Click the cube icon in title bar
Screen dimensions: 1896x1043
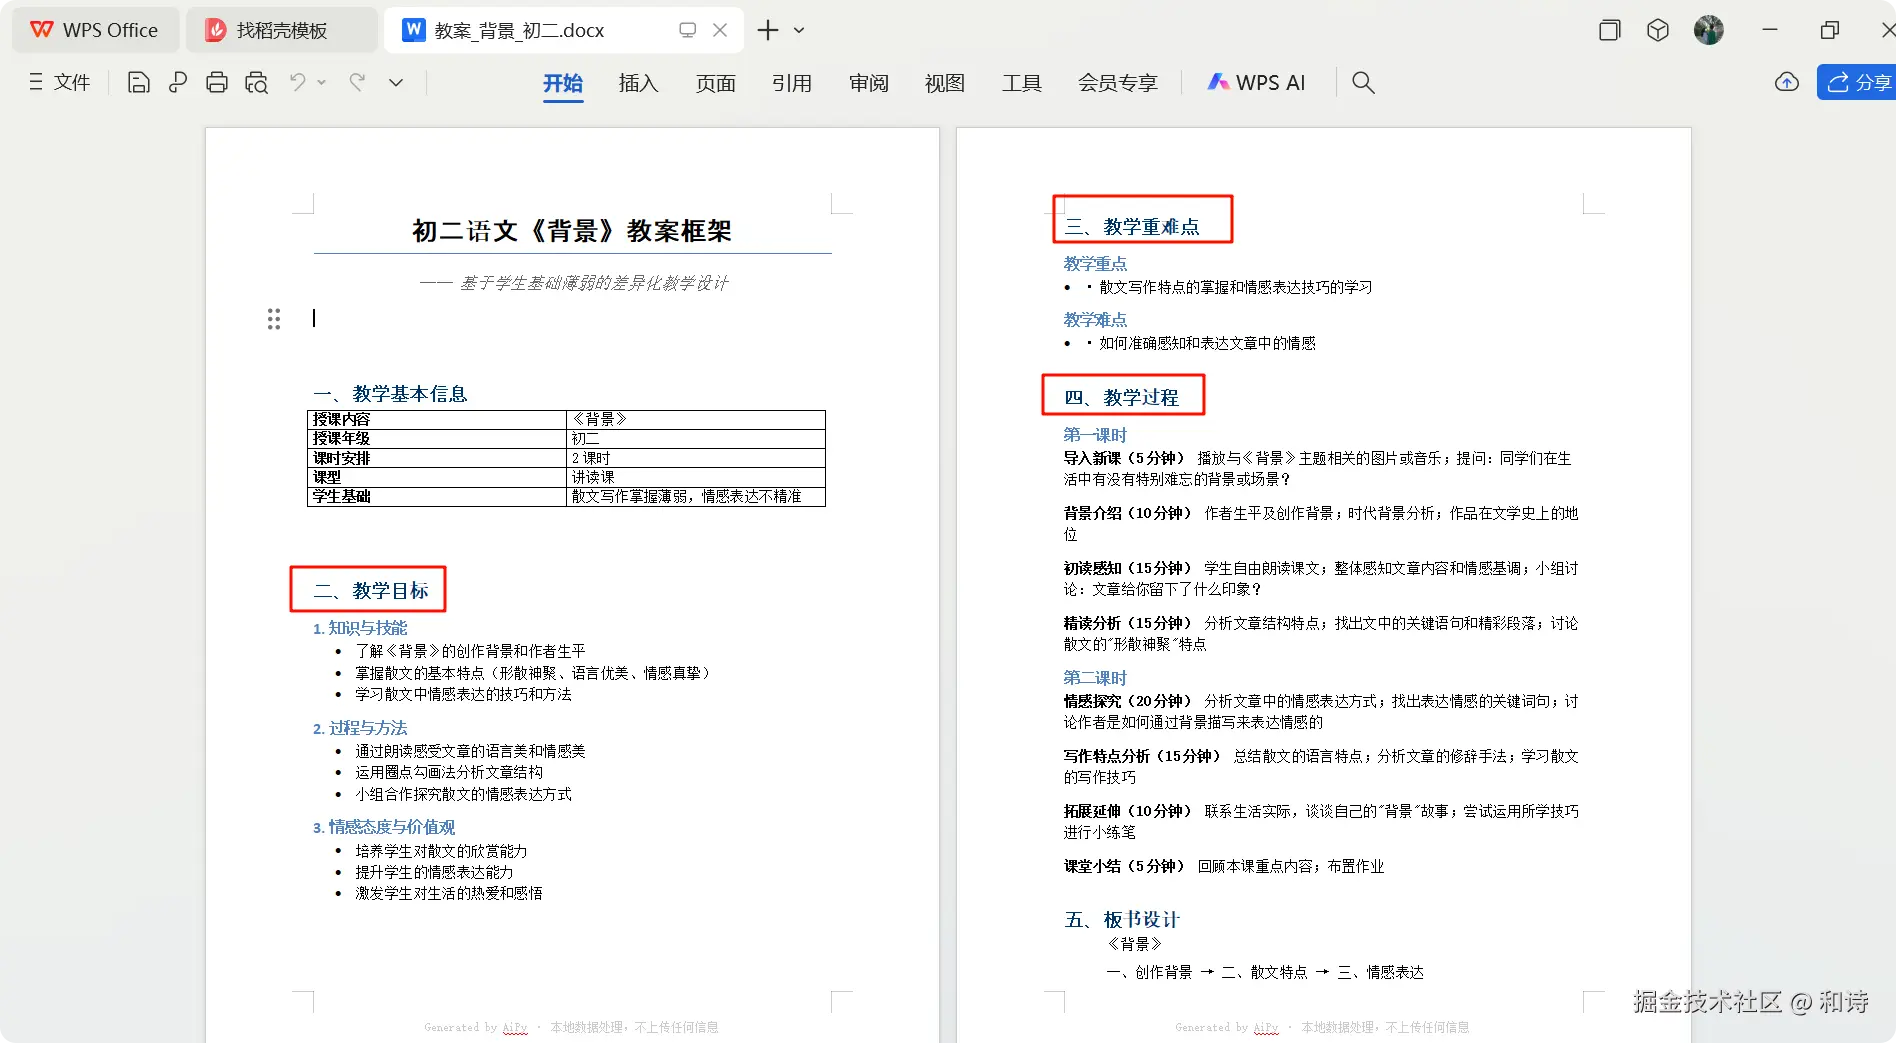click(x=1658, y=30)
